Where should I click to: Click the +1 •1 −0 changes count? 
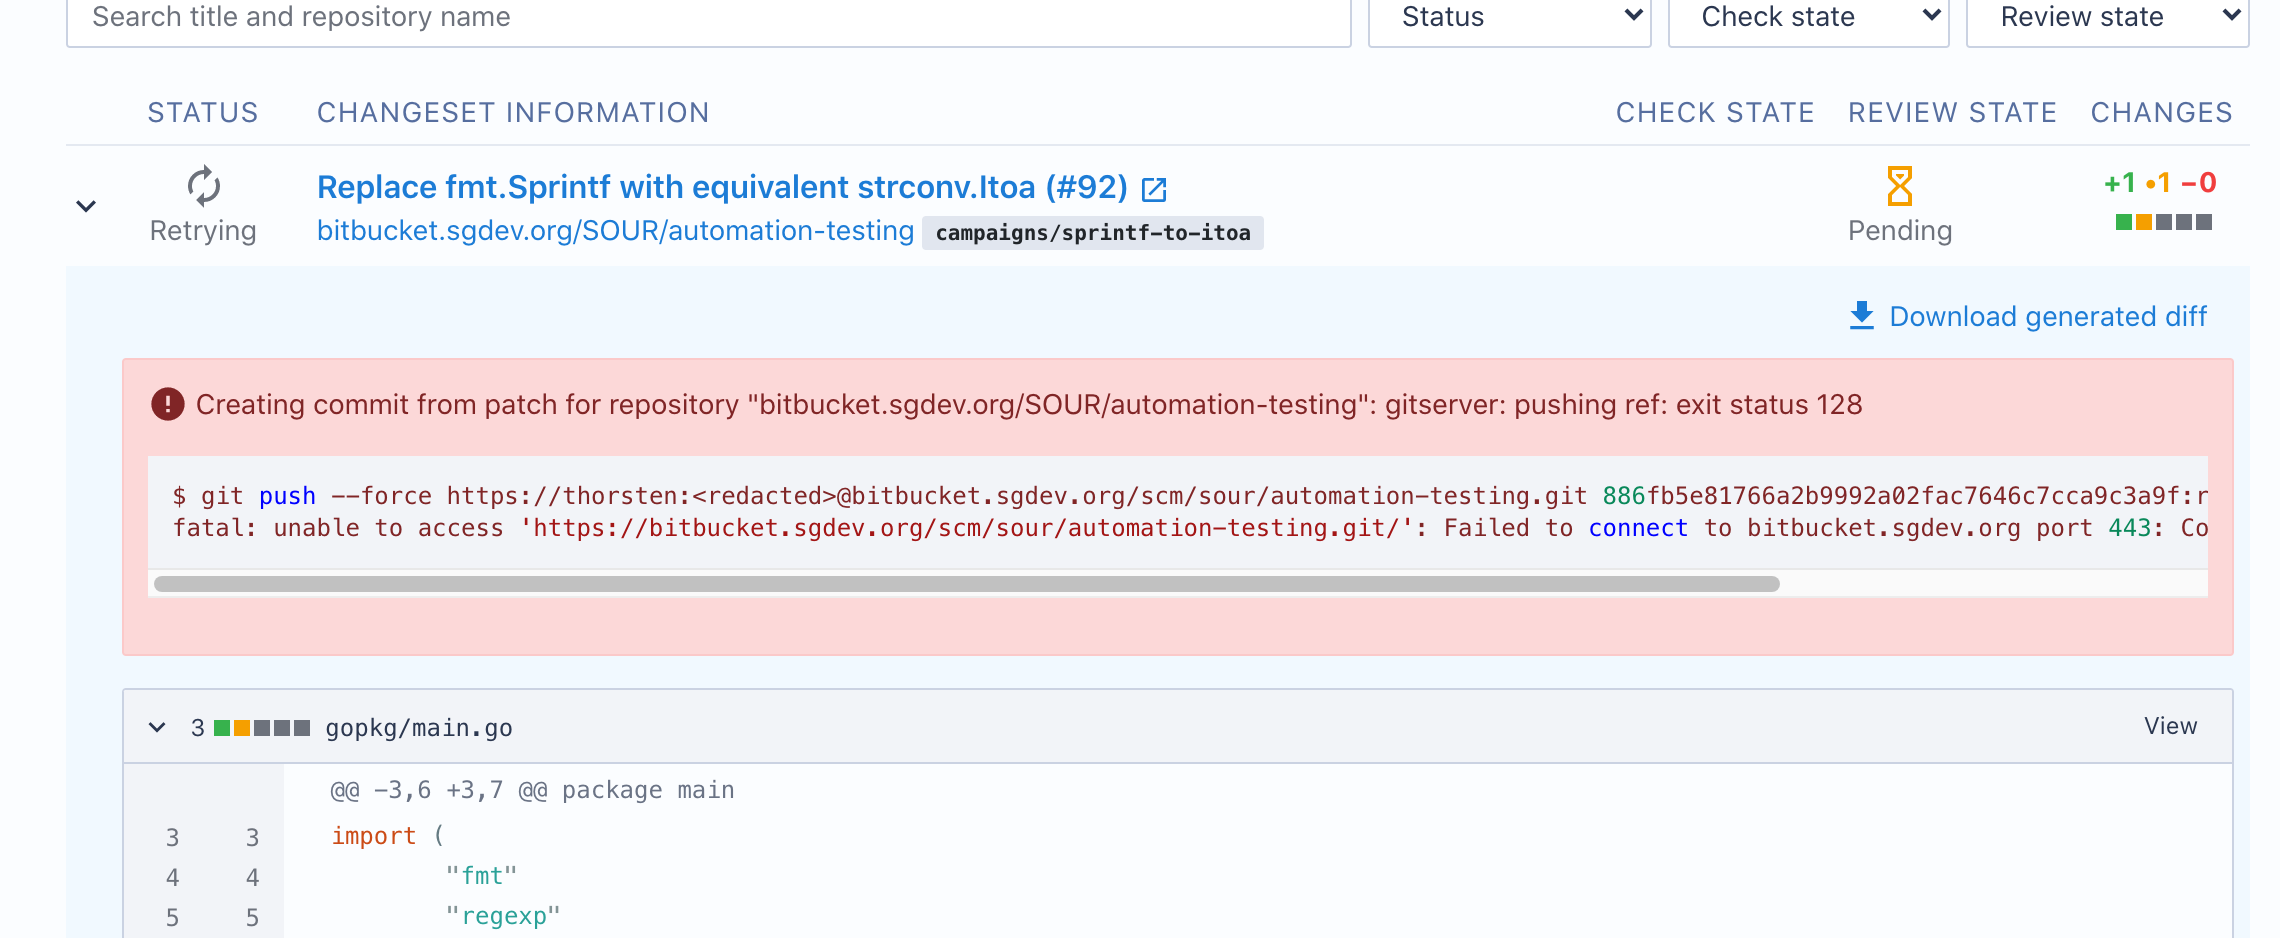point(2160,183)
